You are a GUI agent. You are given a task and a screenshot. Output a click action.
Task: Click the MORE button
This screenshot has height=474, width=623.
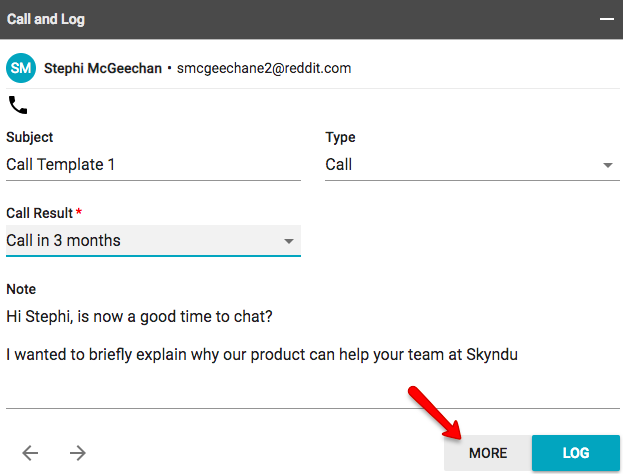click(x=488, y=453)
